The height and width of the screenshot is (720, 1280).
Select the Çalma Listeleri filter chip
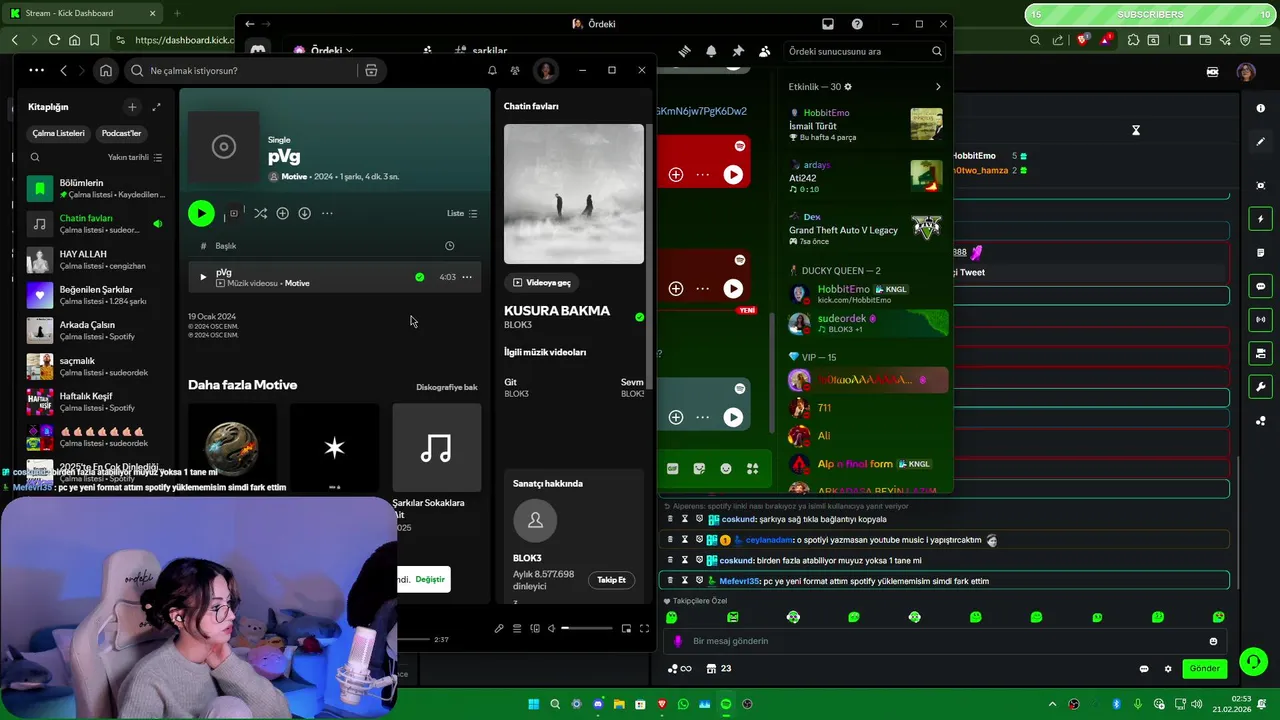58,133
